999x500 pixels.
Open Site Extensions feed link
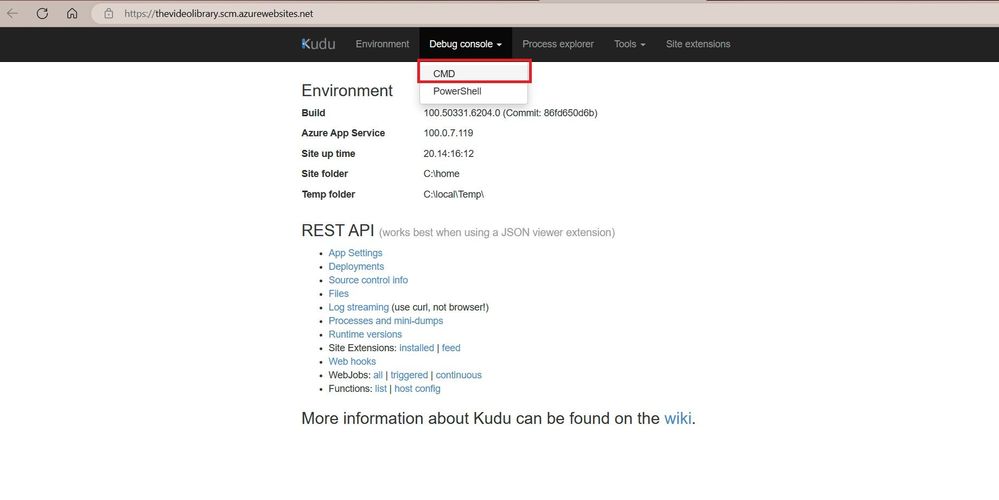(451, 348)
